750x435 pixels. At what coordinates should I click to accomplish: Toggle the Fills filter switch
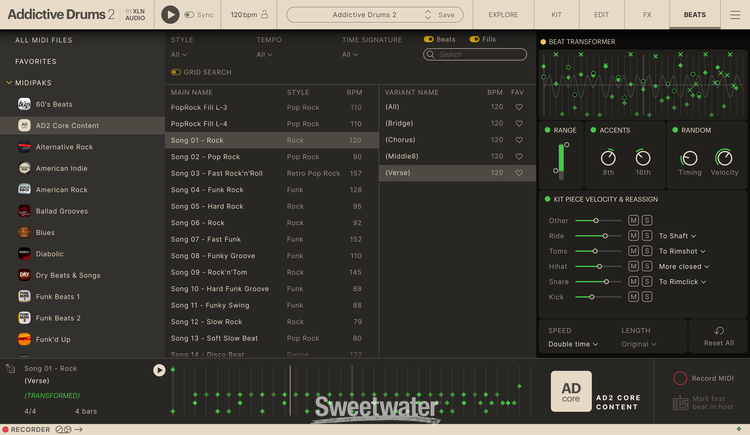474,39
